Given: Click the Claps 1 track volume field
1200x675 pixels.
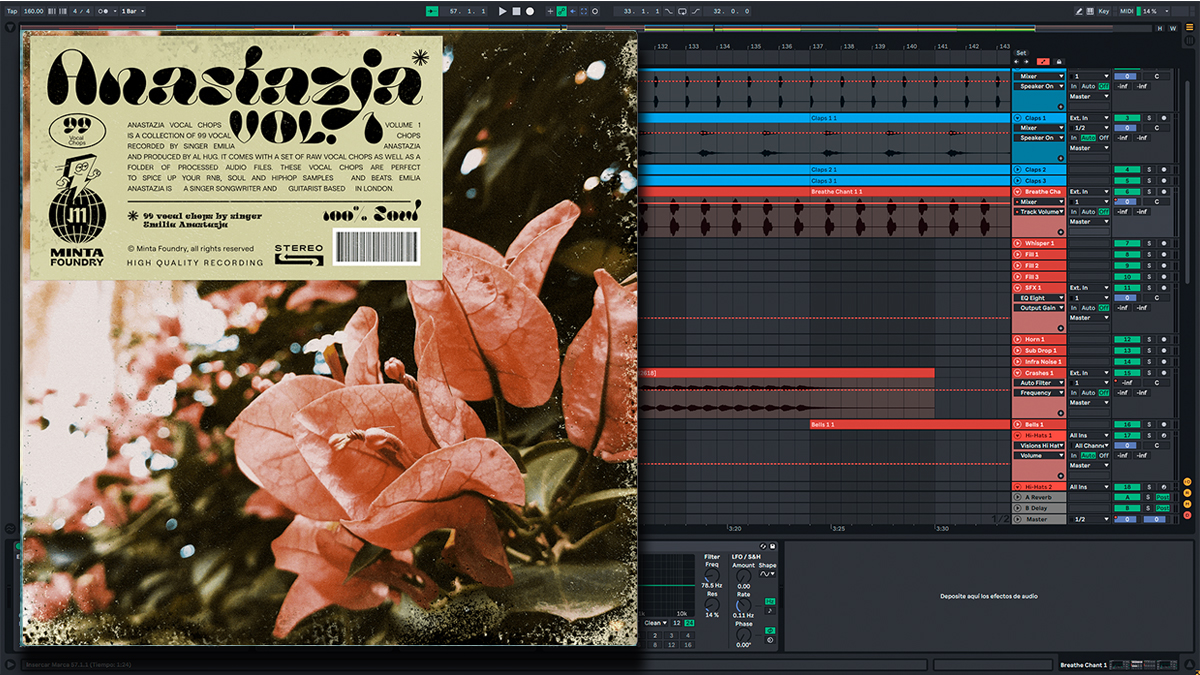Looking at the screenshot, I should [x=1126, y=128].
